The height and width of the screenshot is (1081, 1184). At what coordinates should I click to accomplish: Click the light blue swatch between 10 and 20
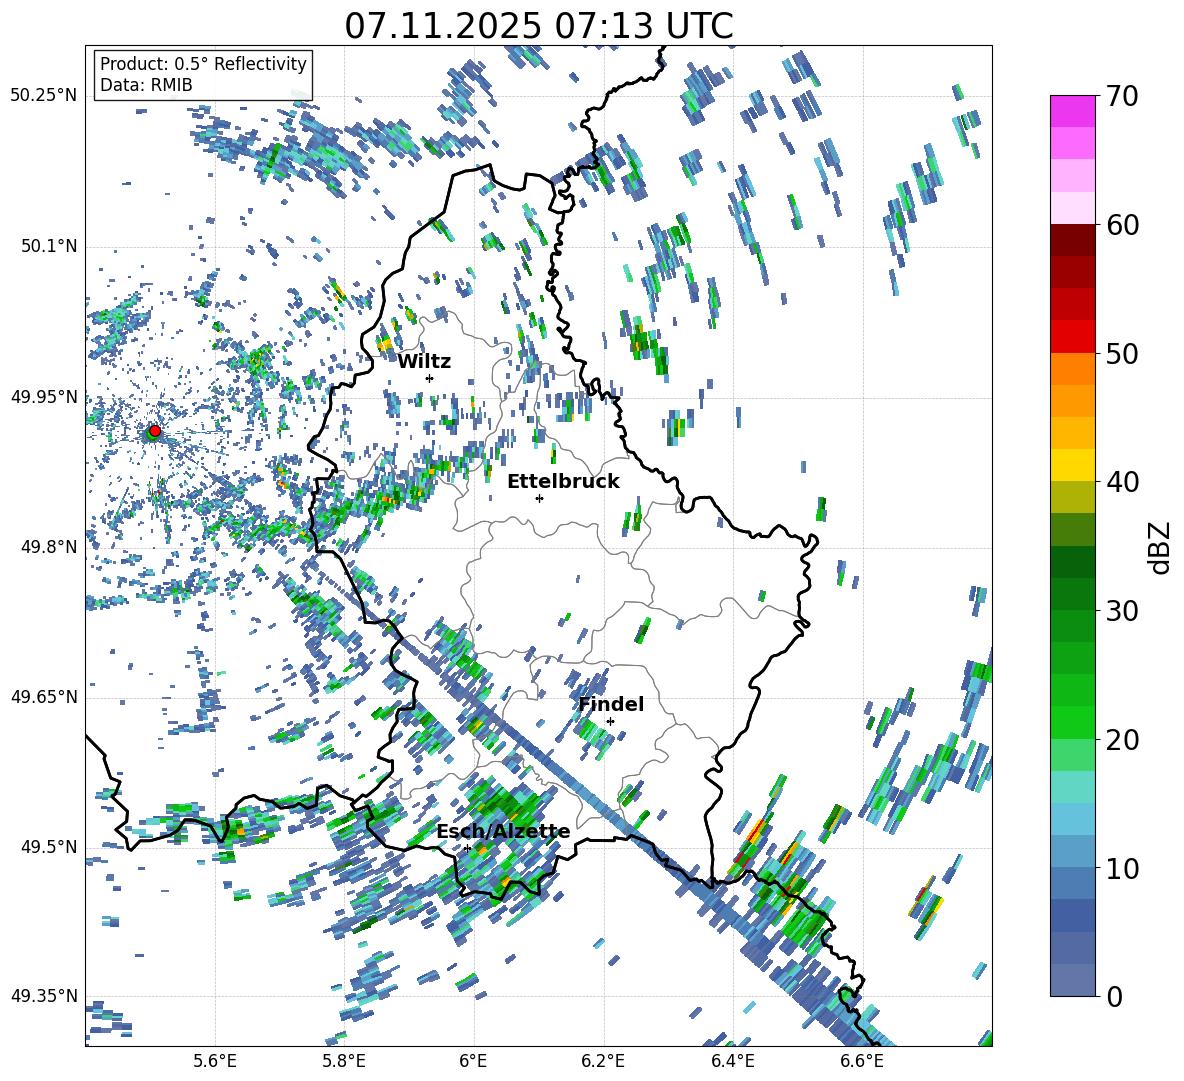pos(1072,819)
